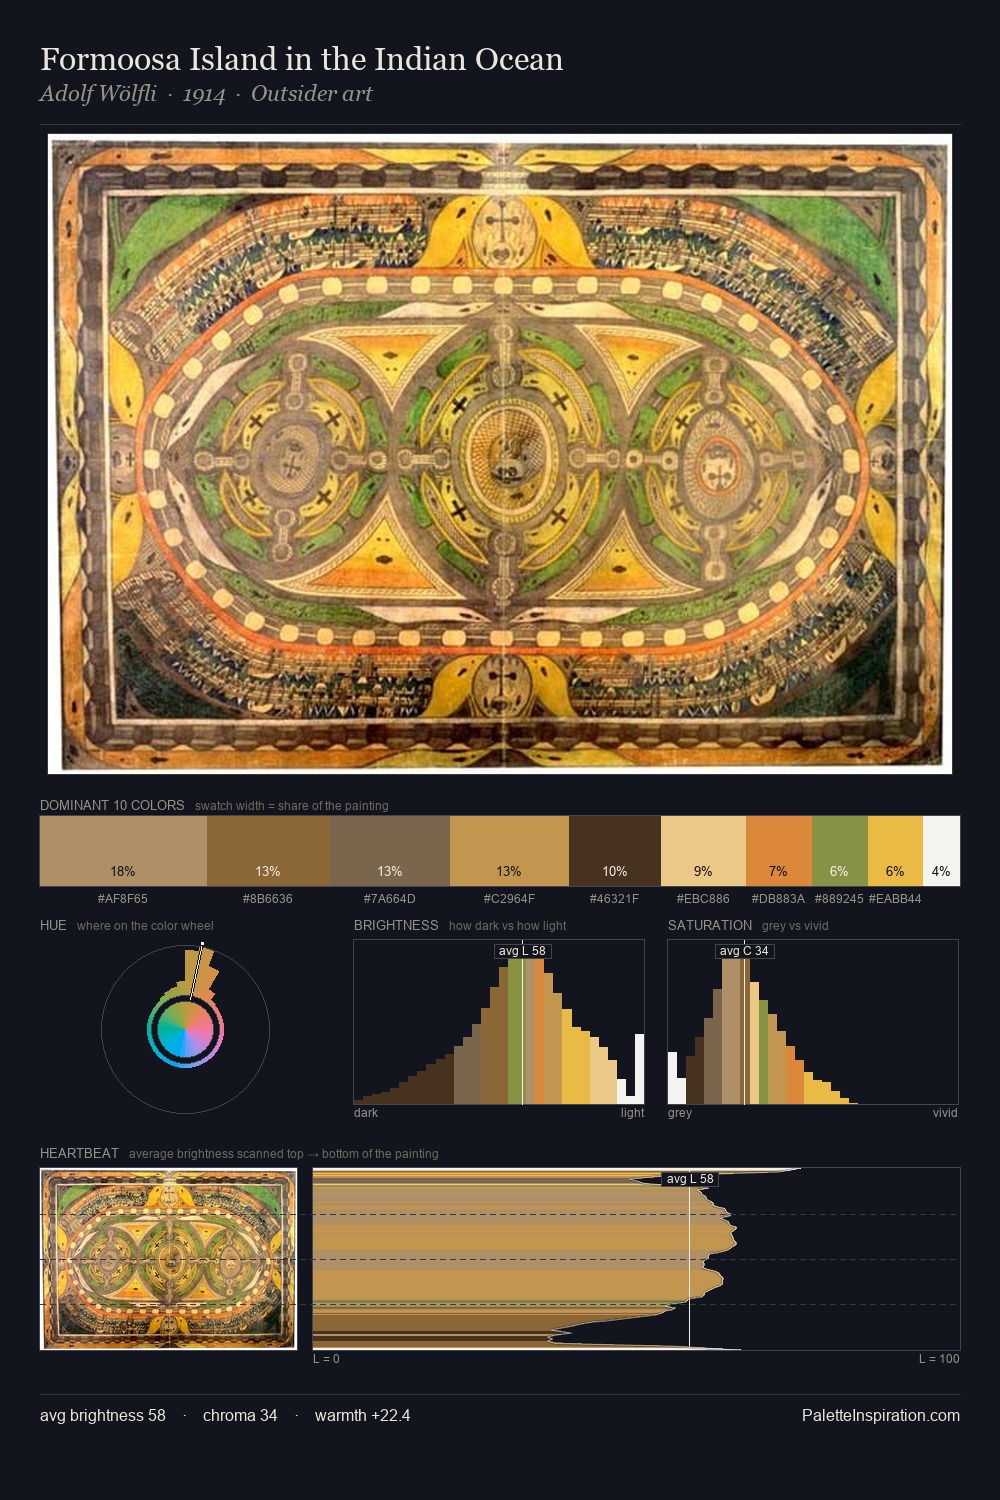Click the footer text 'warmth +22.4'
Screen dimensions: 1000x1500
363,1416
